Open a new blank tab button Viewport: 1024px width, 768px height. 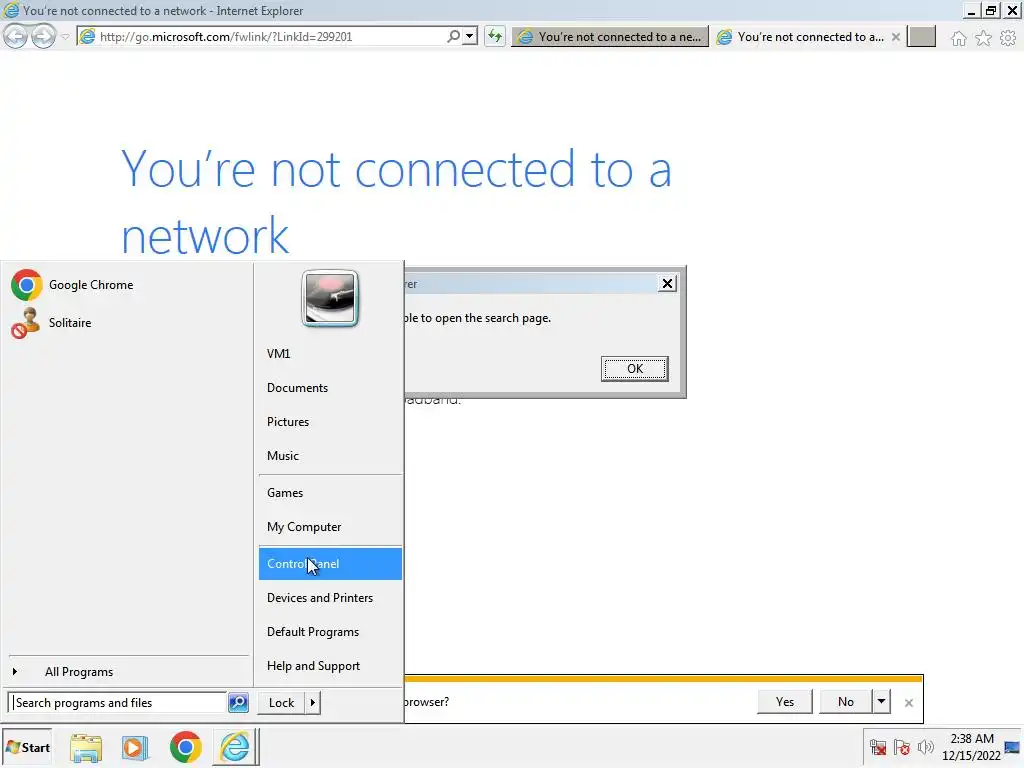point(921,37)
